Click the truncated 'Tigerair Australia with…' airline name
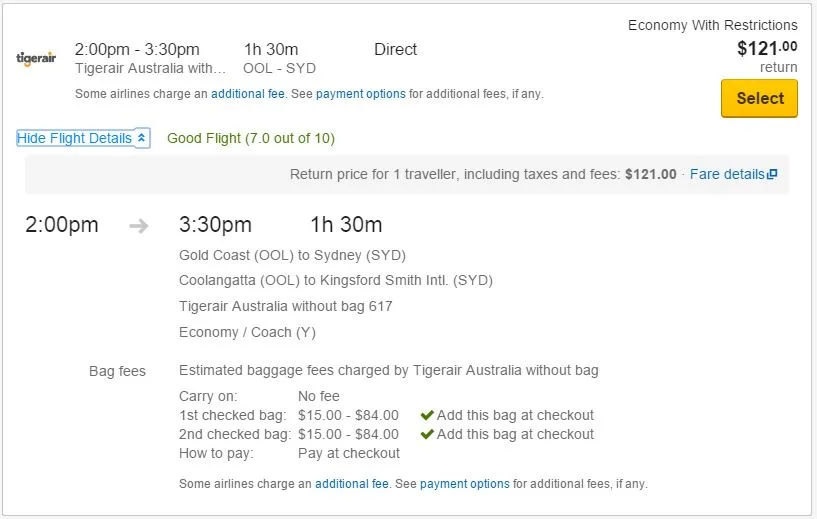The width and height of the screenshot is (817, 519). [150, 68]
